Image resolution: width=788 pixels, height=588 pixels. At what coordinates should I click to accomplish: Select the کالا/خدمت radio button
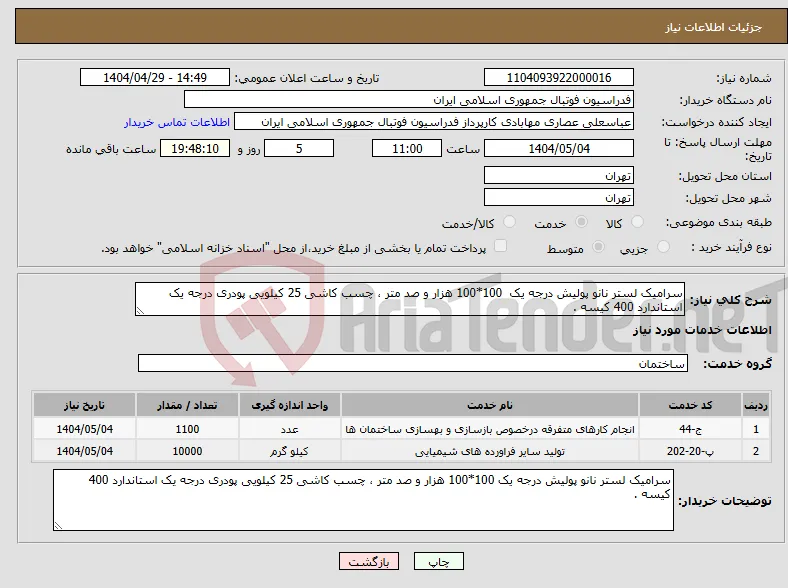510,222
